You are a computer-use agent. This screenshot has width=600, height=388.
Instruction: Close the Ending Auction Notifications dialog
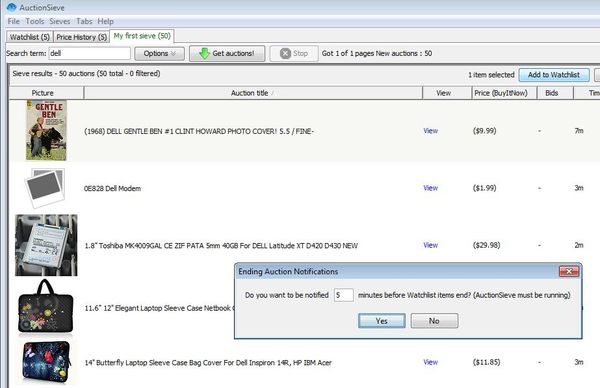569,271
